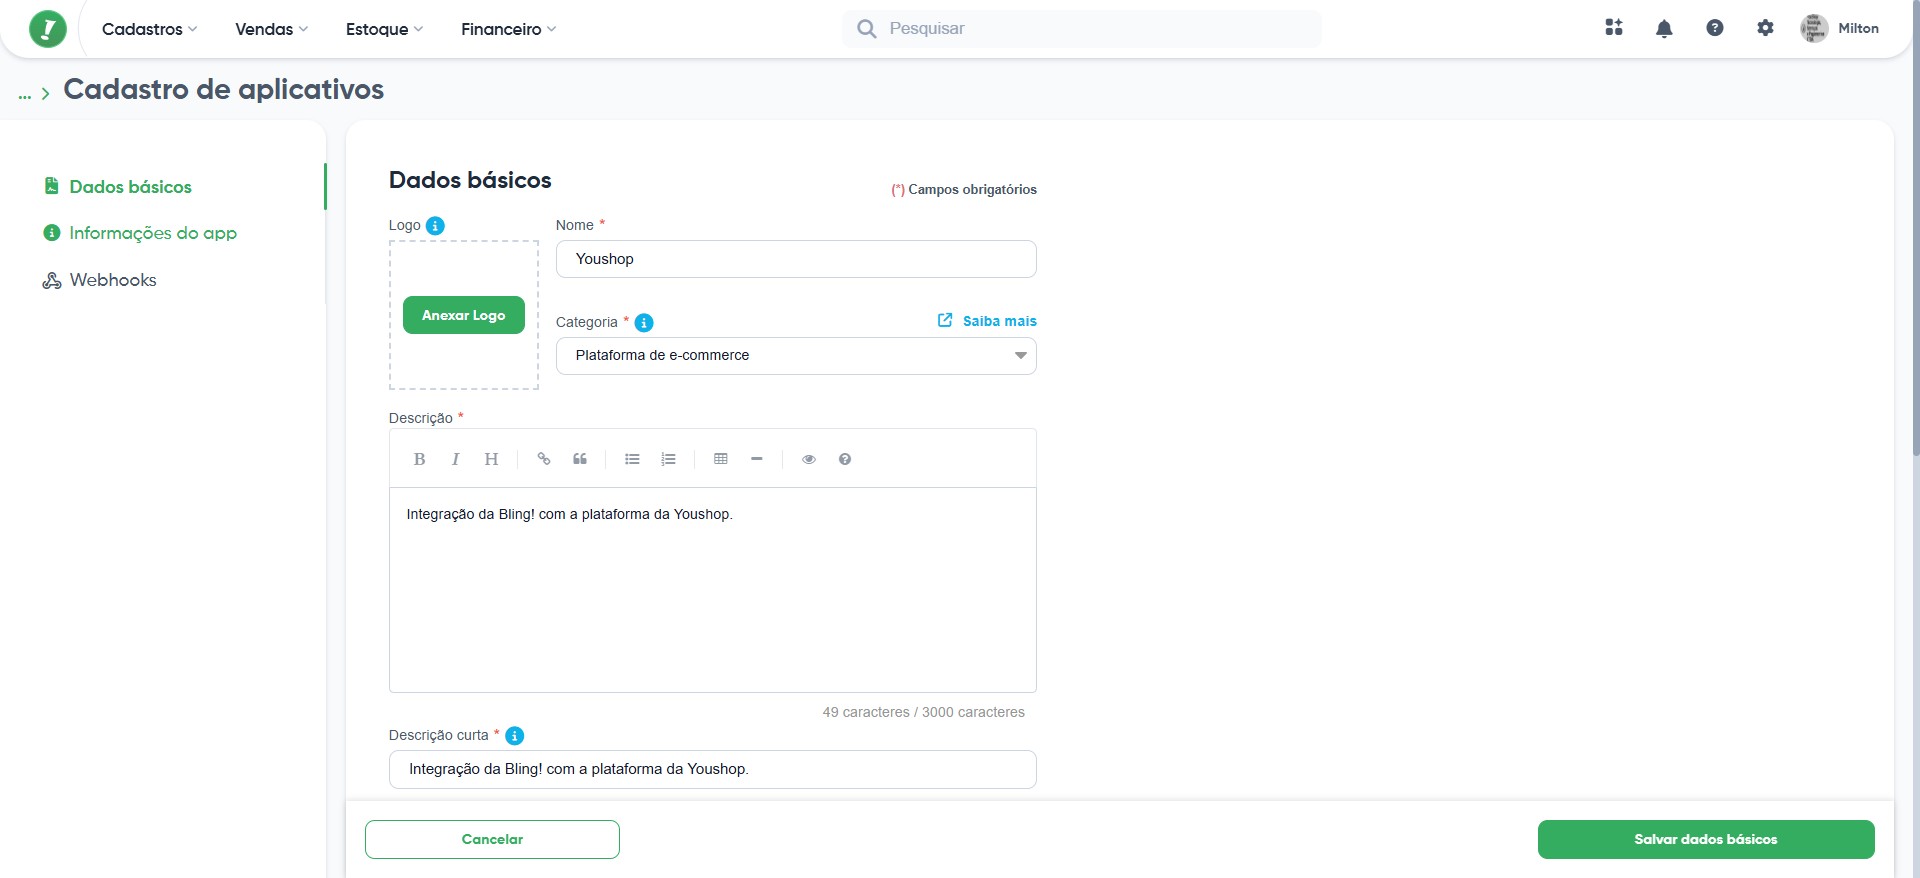
Task: Click inside the Descrição text area
Action: pos(713,590)
